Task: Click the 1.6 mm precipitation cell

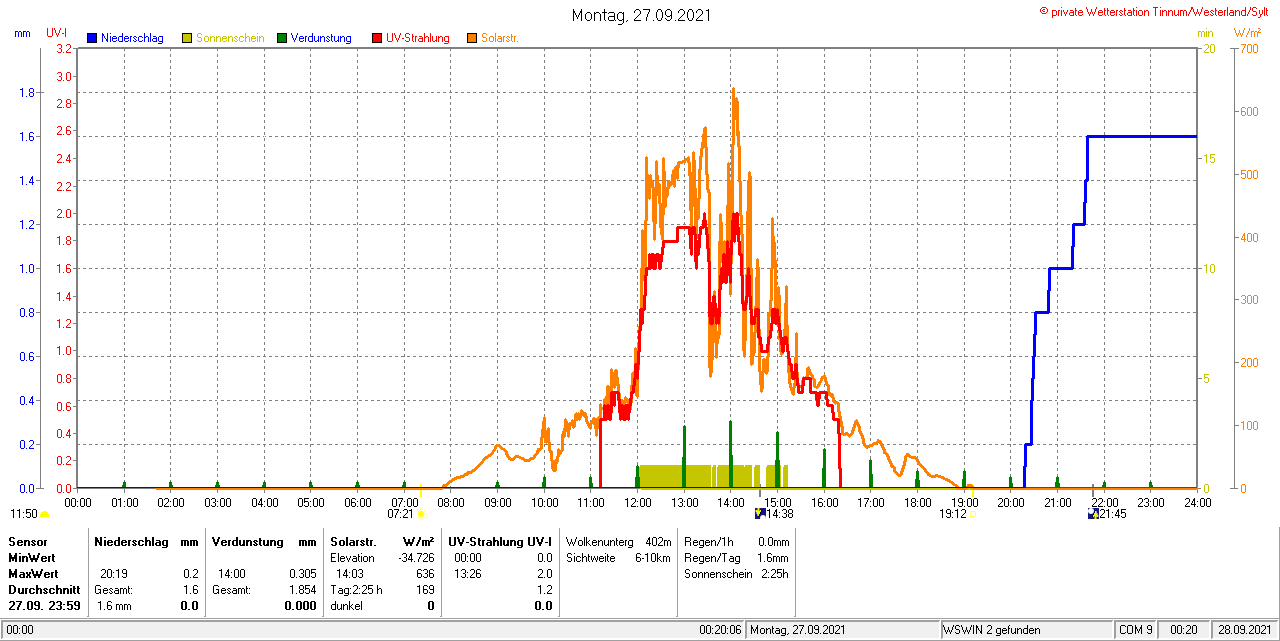Action: pos(115,605)
